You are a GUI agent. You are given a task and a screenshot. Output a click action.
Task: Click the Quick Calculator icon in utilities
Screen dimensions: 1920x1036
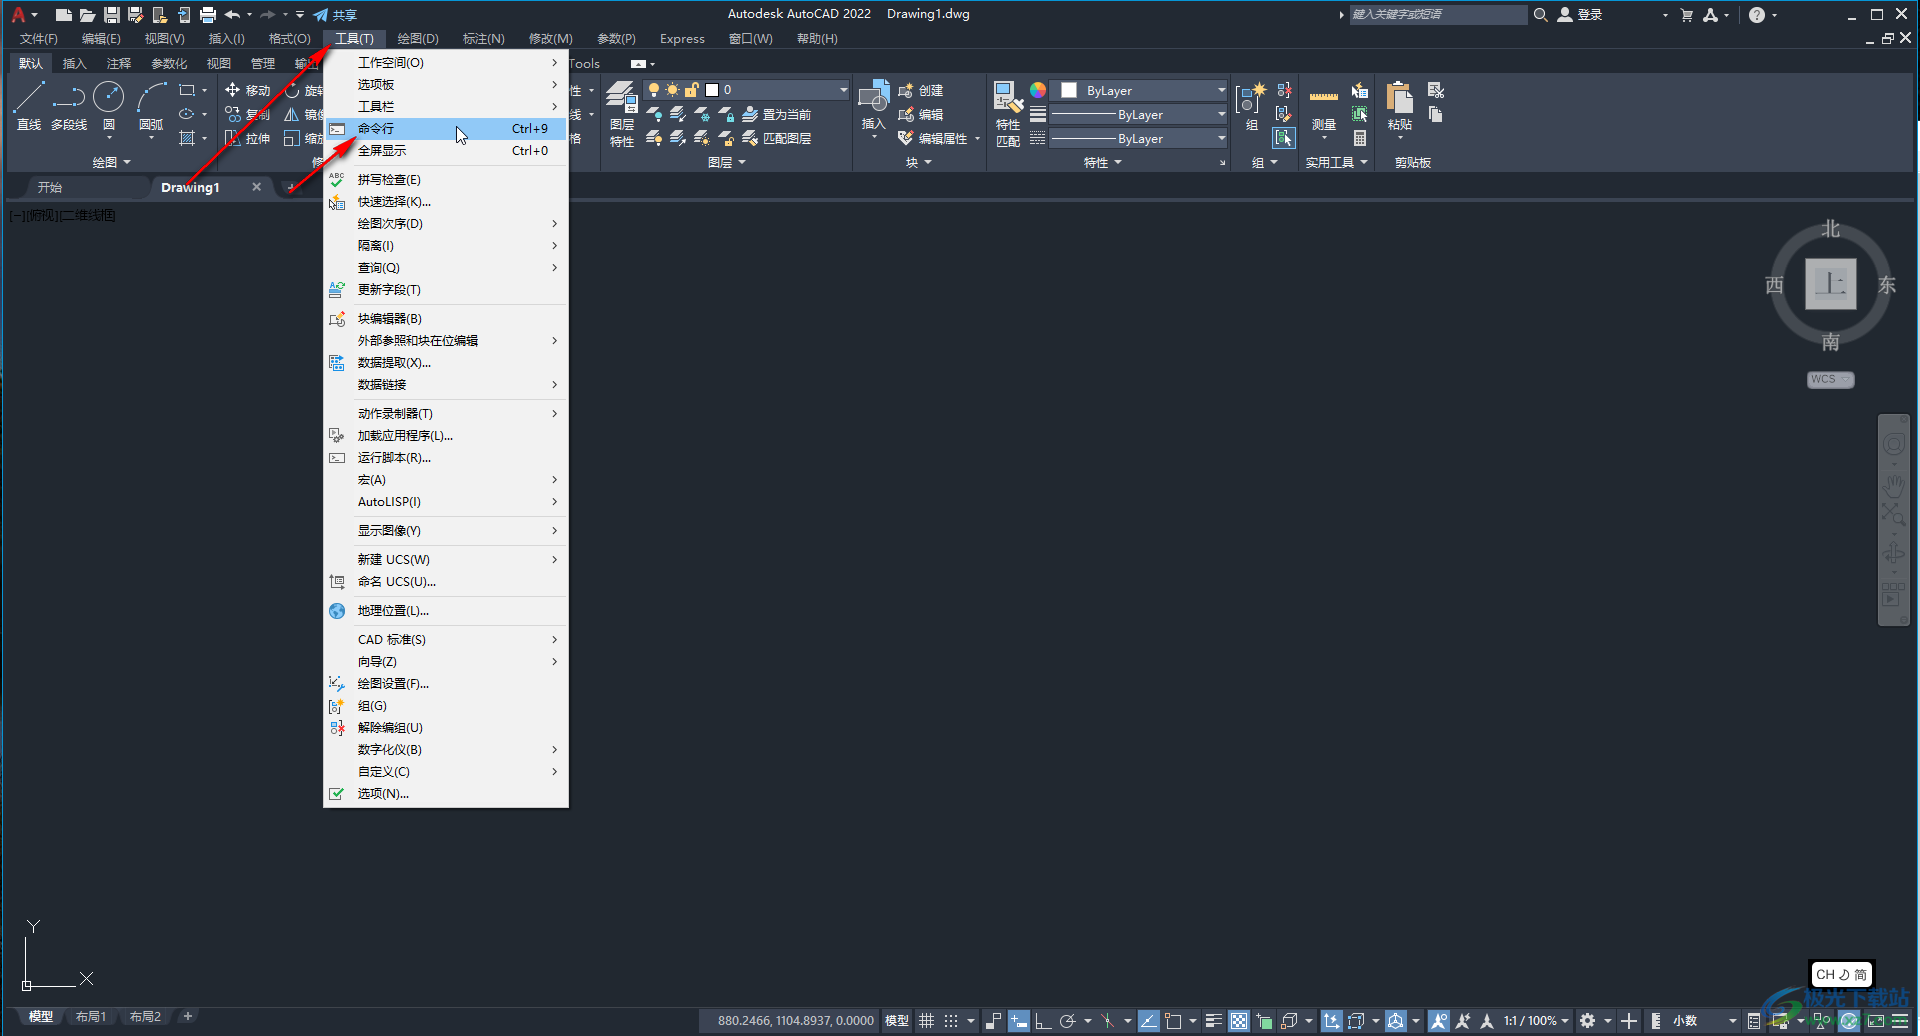point(1360,138)
